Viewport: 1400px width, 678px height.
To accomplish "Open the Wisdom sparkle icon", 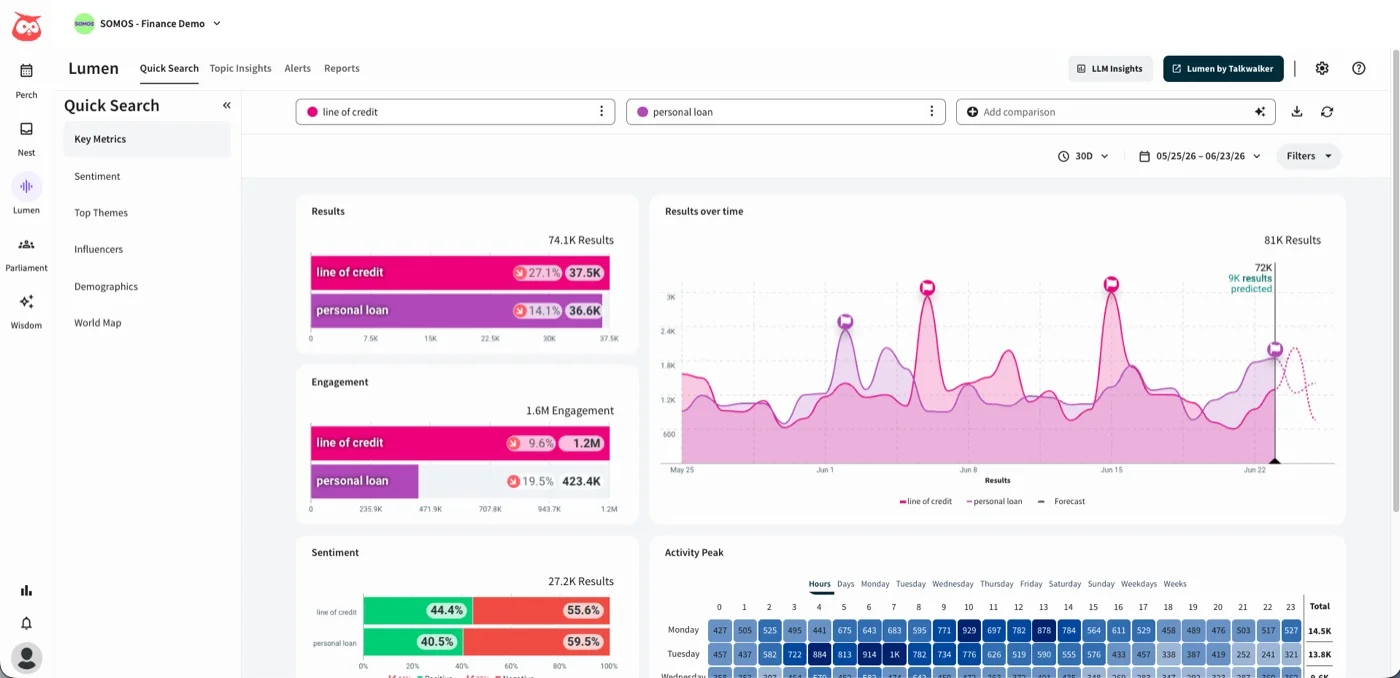I will [26, 301].
